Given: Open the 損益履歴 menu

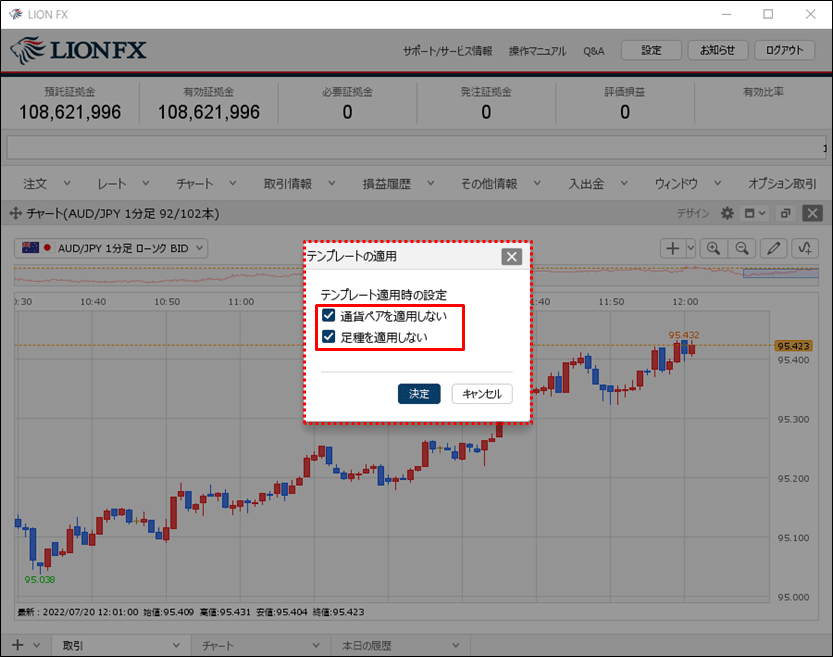Looking at the screenshot, I should [398, 184].
